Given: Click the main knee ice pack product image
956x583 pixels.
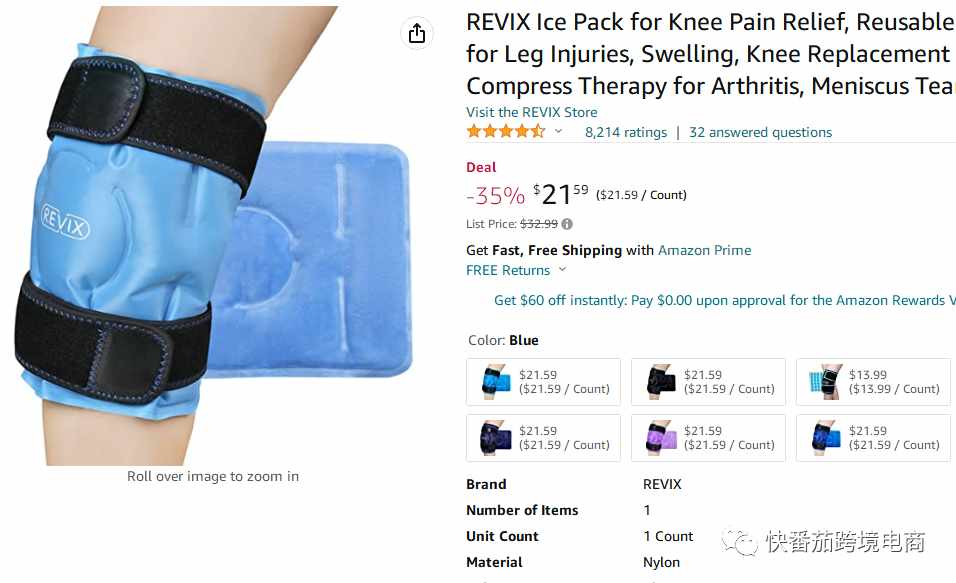Looking at the screenshot, I should 213,237.
